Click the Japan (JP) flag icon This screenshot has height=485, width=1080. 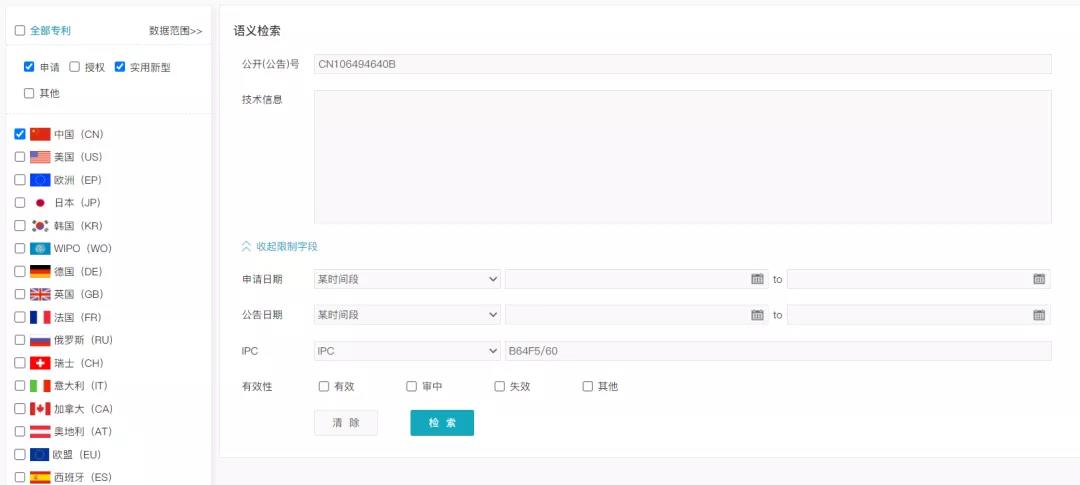pyautogui.click(x=40, y=203)
